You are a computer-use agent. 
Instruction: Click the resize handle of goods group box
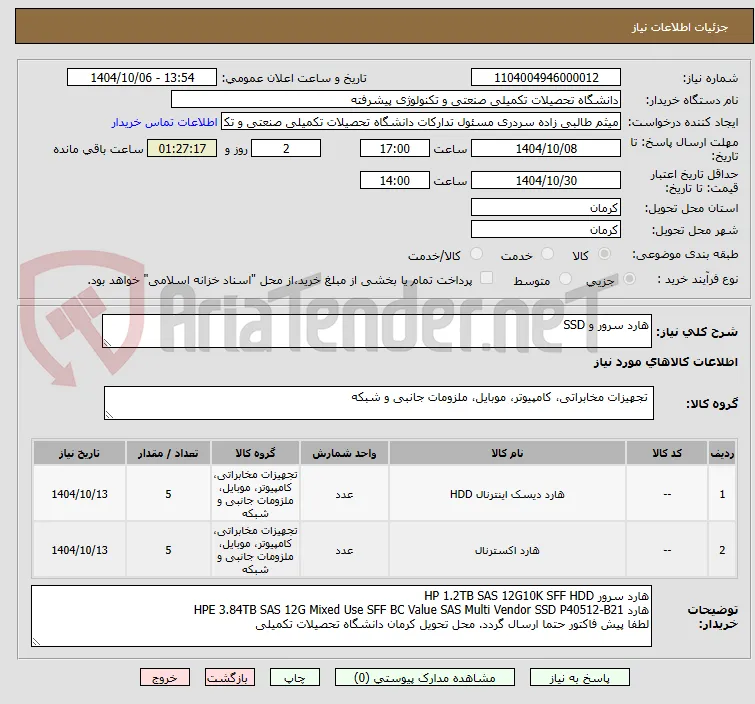point(109,415)
